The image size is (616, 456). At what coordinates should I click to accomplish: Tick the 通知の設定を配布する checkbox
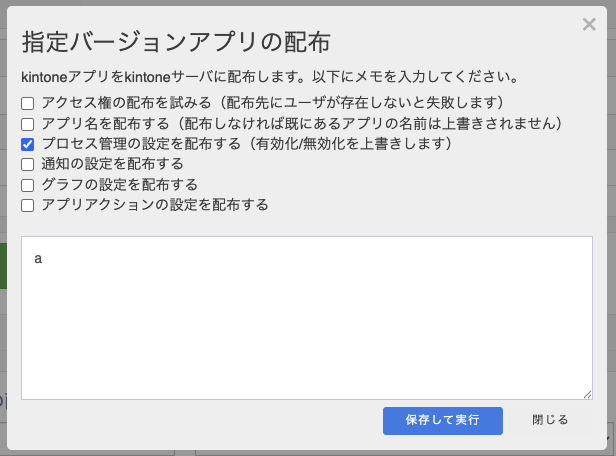[28, 165]
